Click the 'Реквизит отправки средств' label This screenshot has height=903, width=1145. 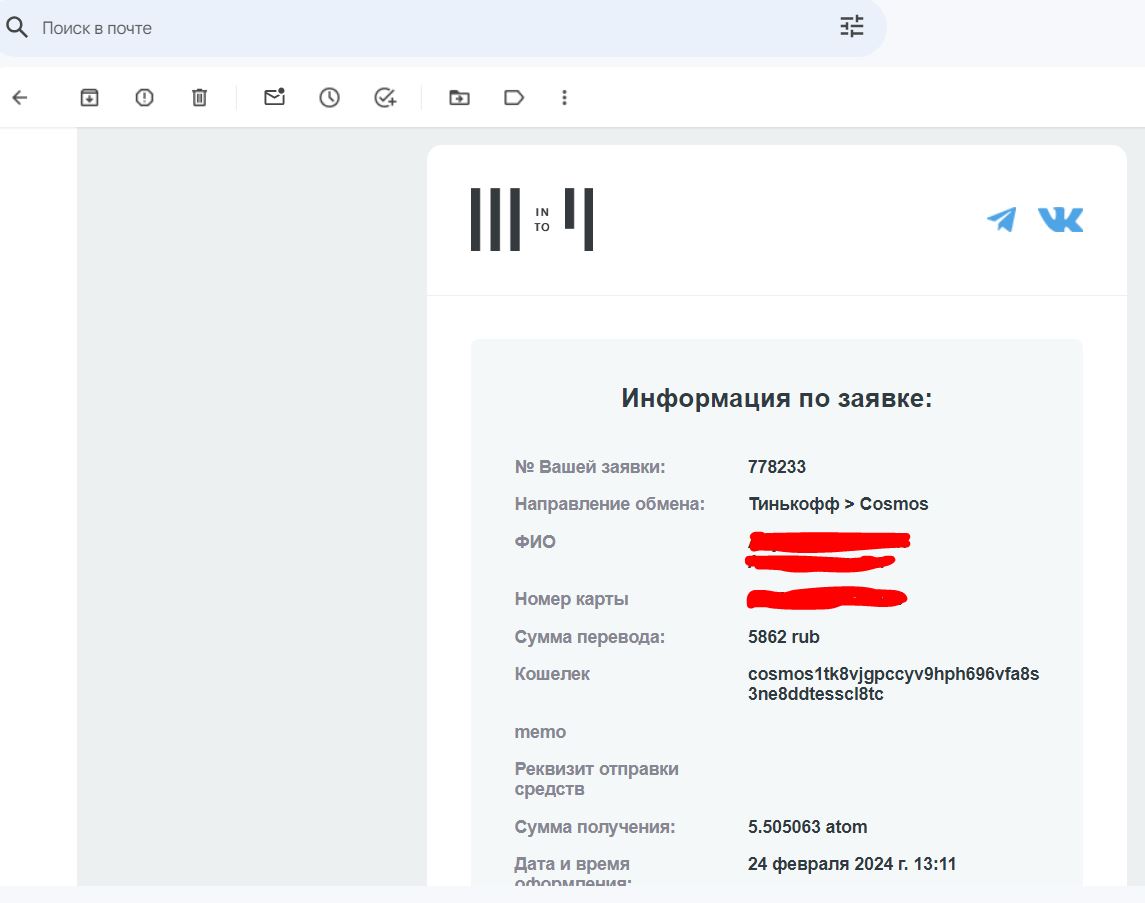tap(597, 779)
